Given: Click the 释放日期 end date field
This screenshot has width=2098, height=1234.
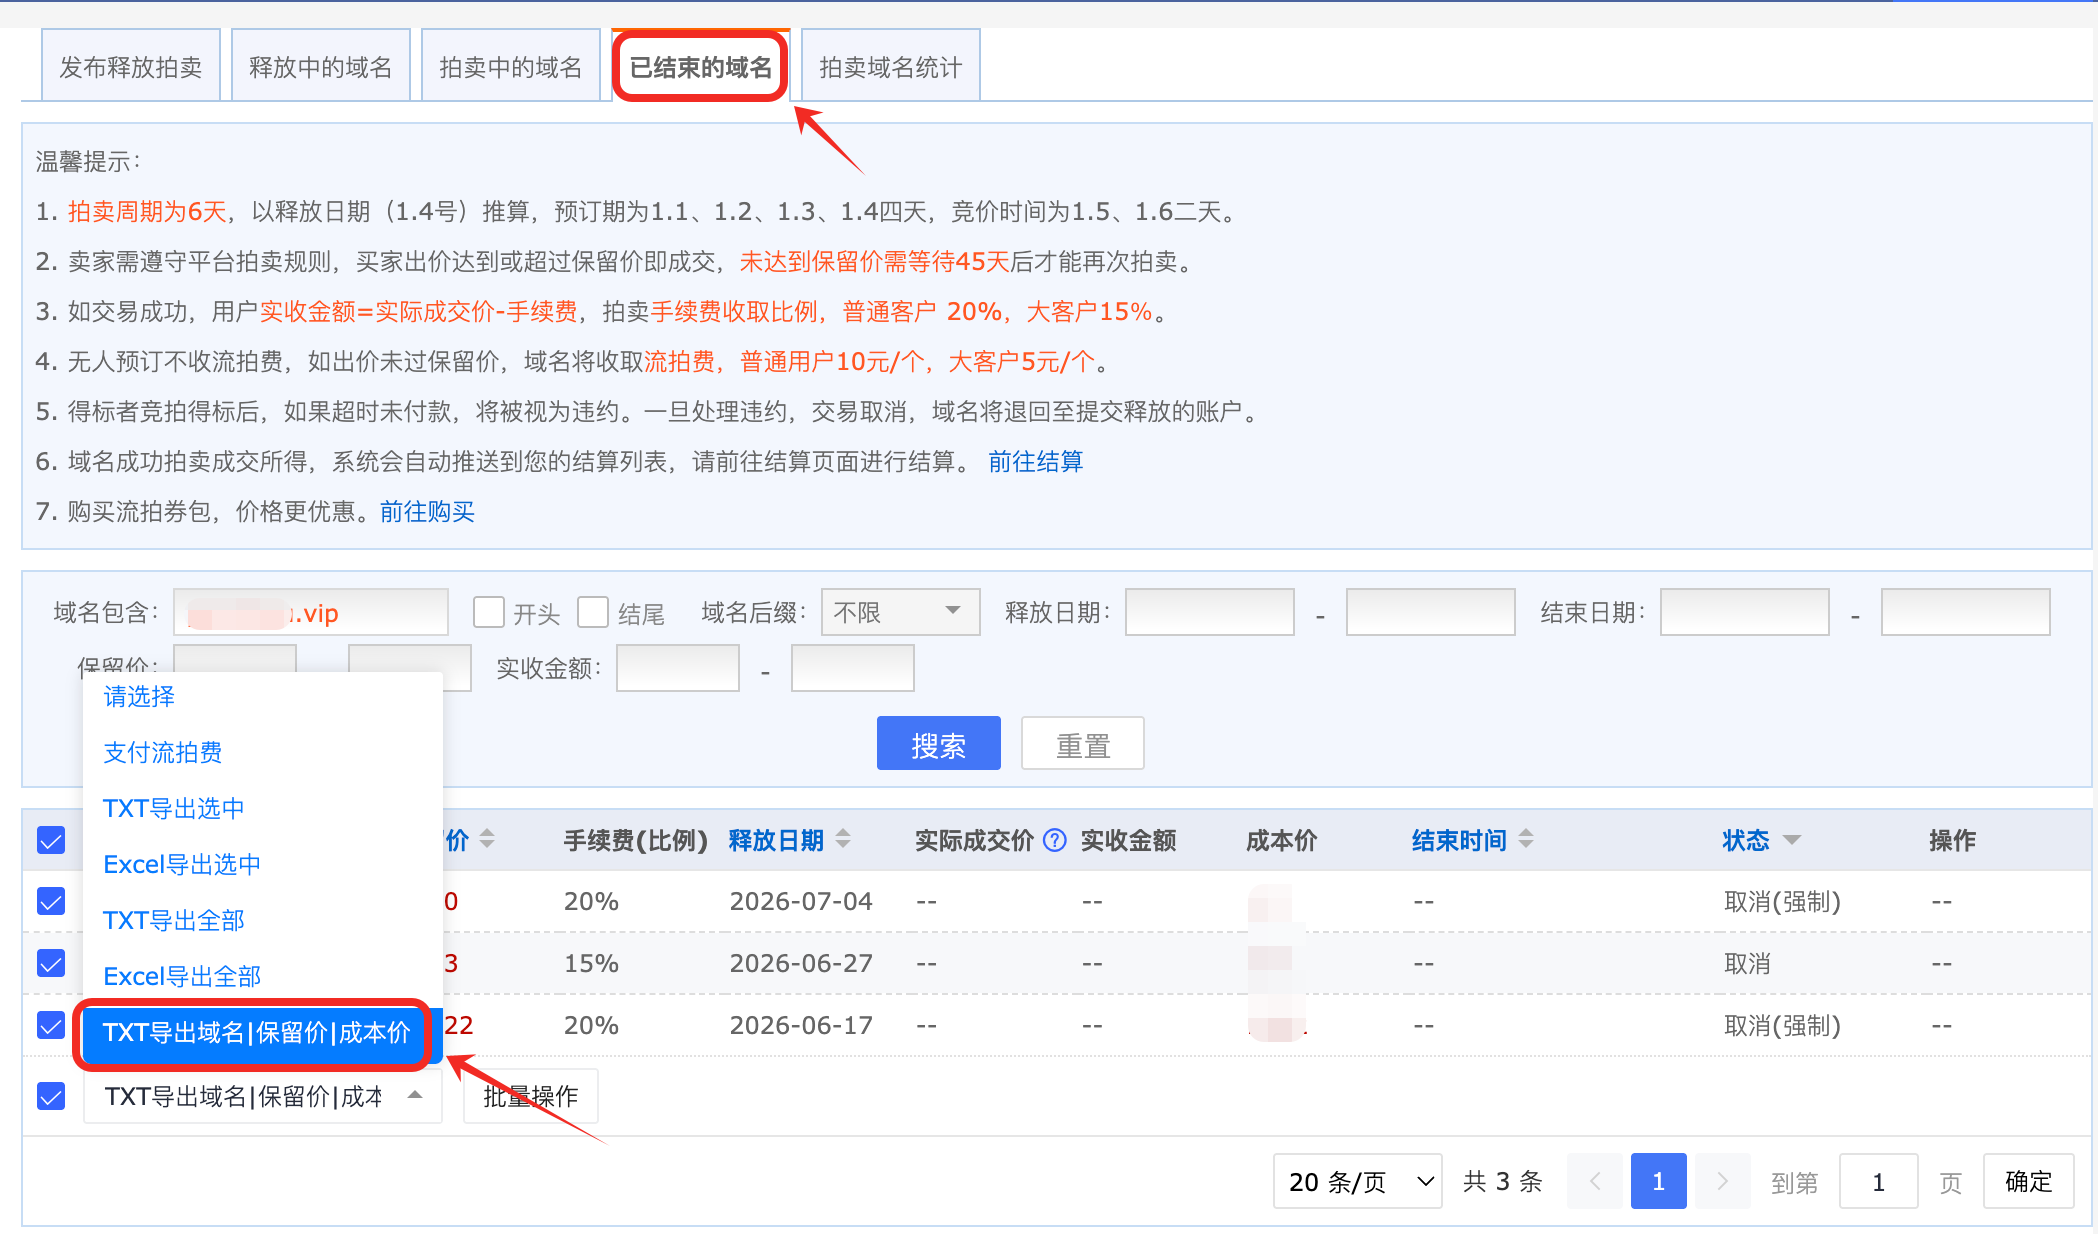Looking at the screenshot, I should 1431,612.
